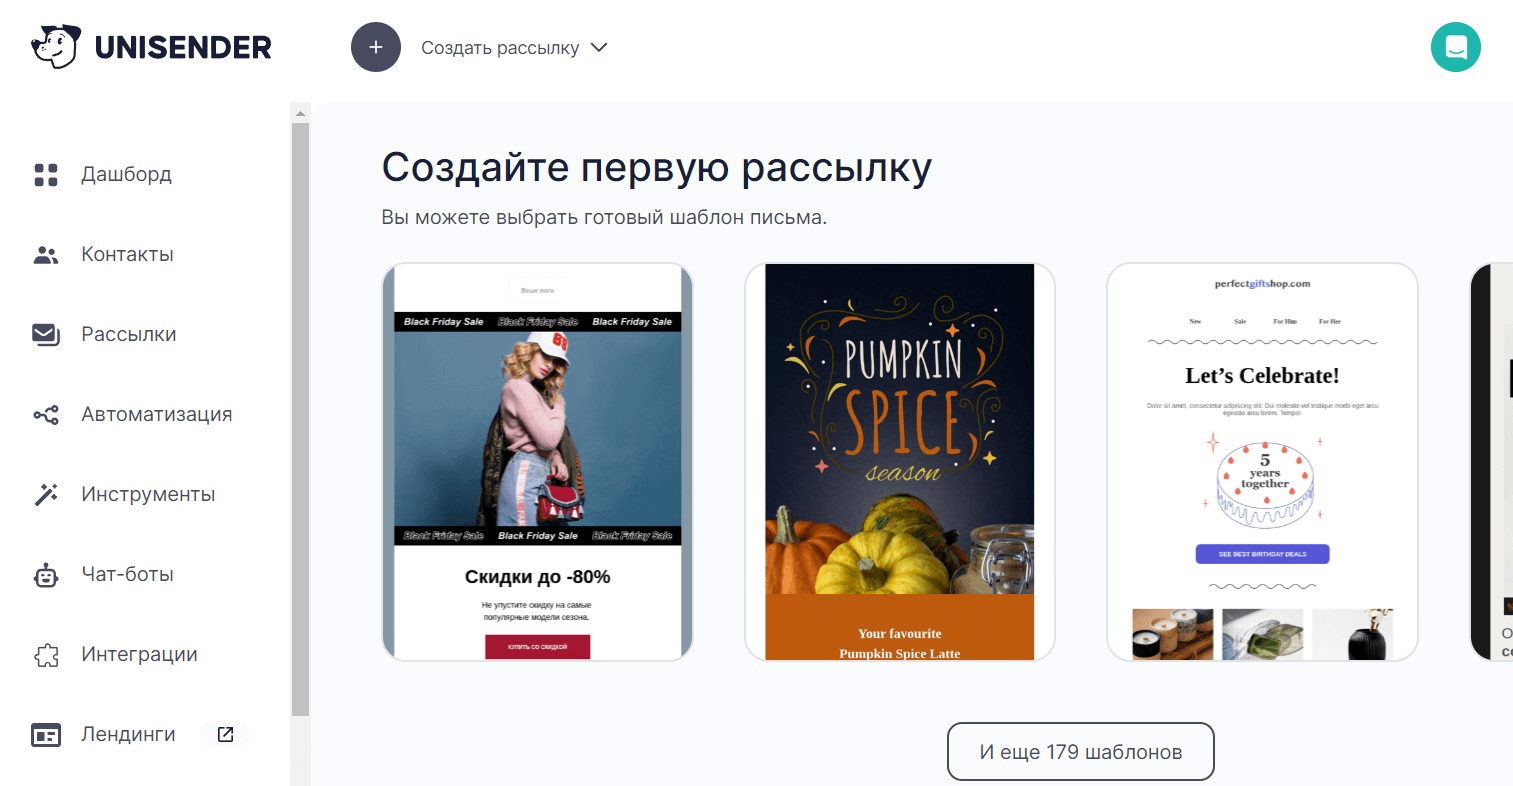Image resolution: width=1513 pixels, height=786 pixels.
Task: Click the Рассылки envelope icon
Action: click(46, 334)
